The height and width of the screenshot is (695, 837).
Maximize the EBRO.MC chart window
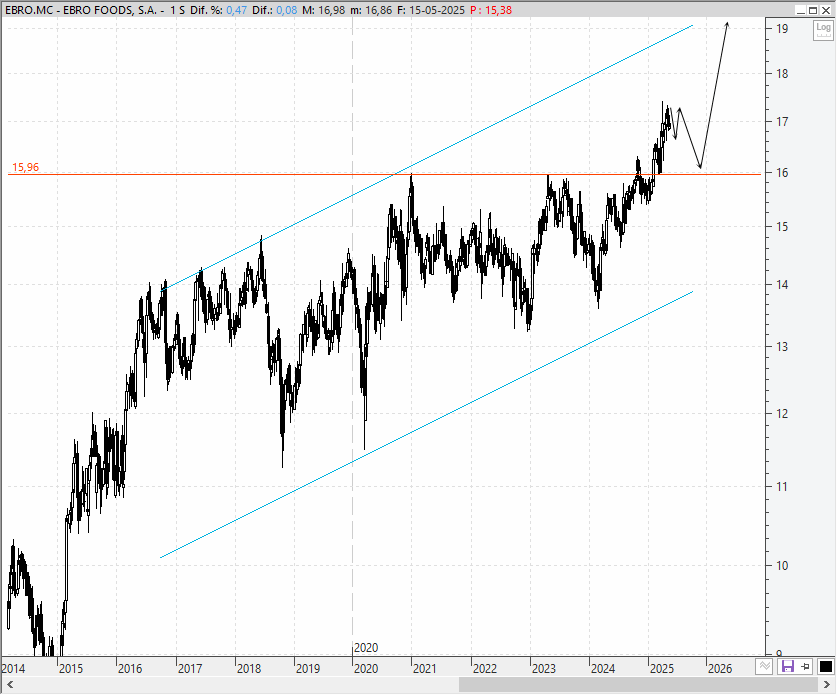(x=812, y=10)
